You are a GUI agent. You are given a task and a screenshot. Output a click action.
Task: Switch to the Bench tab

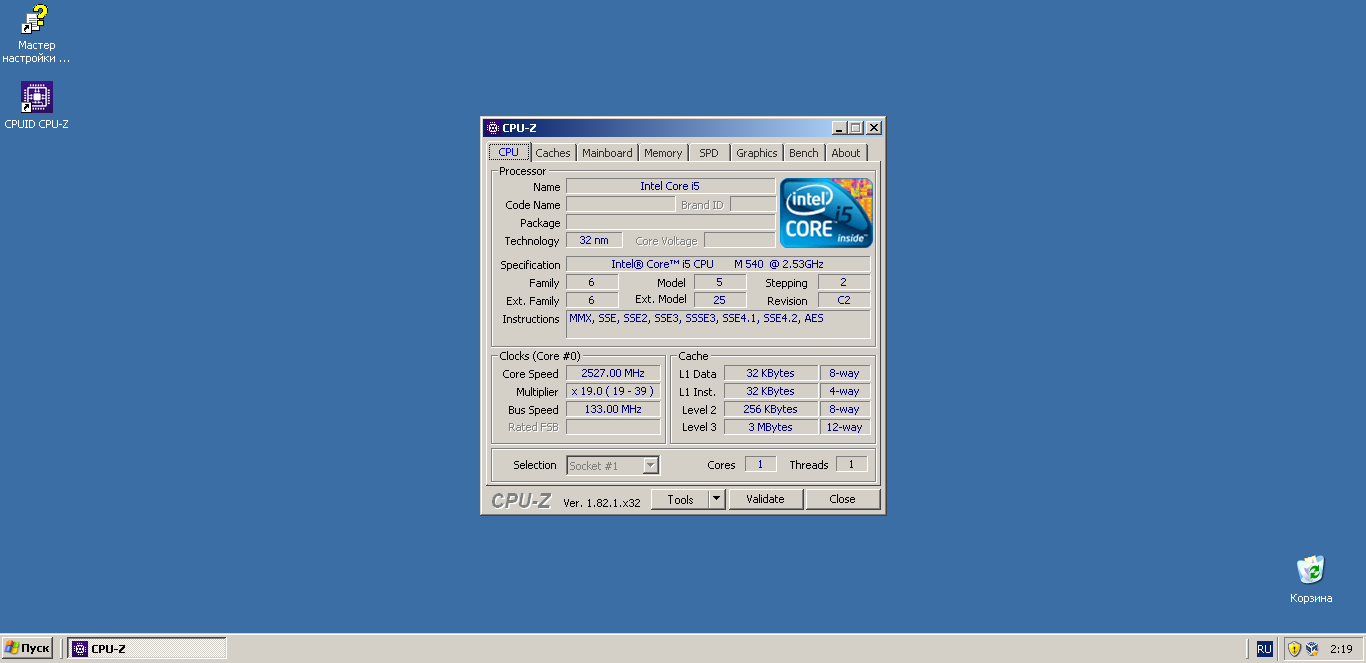[803, 153]
